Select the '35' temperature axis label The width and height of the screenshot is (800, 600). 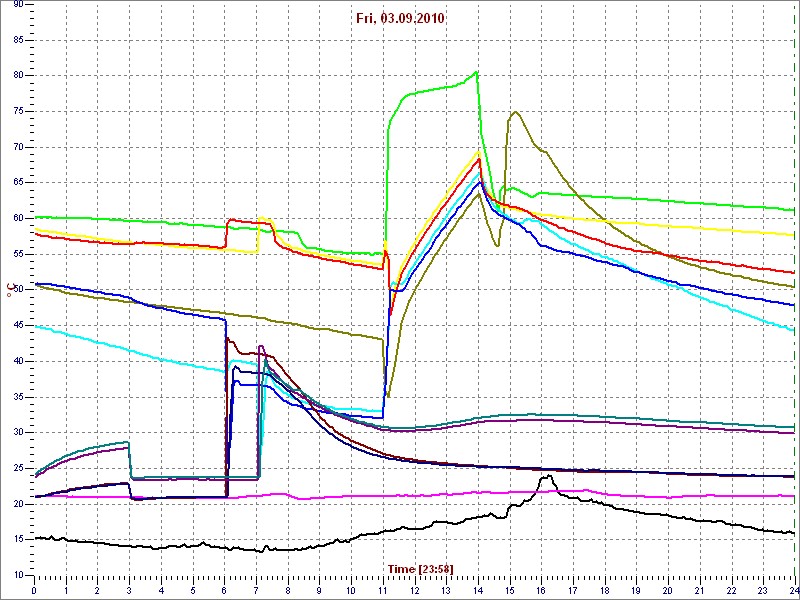pyautogui.click(x=17, y=397)
